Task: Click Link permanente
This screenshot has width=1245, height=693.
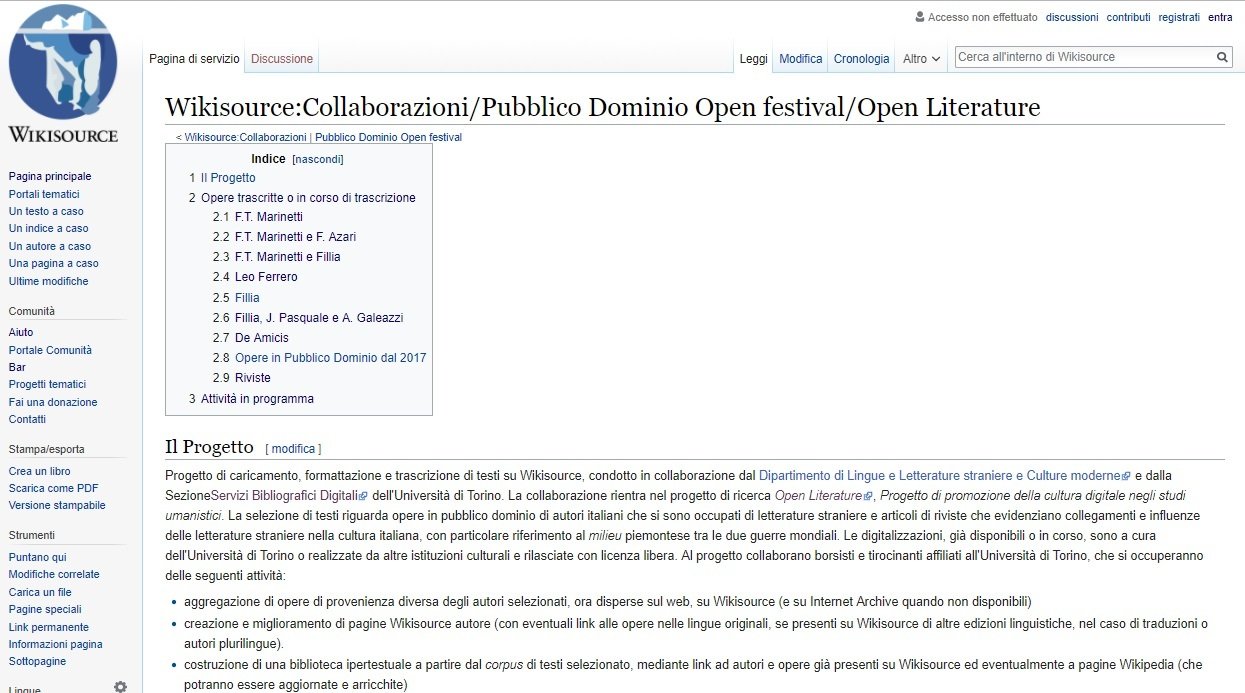Action: tap(49, 627)
